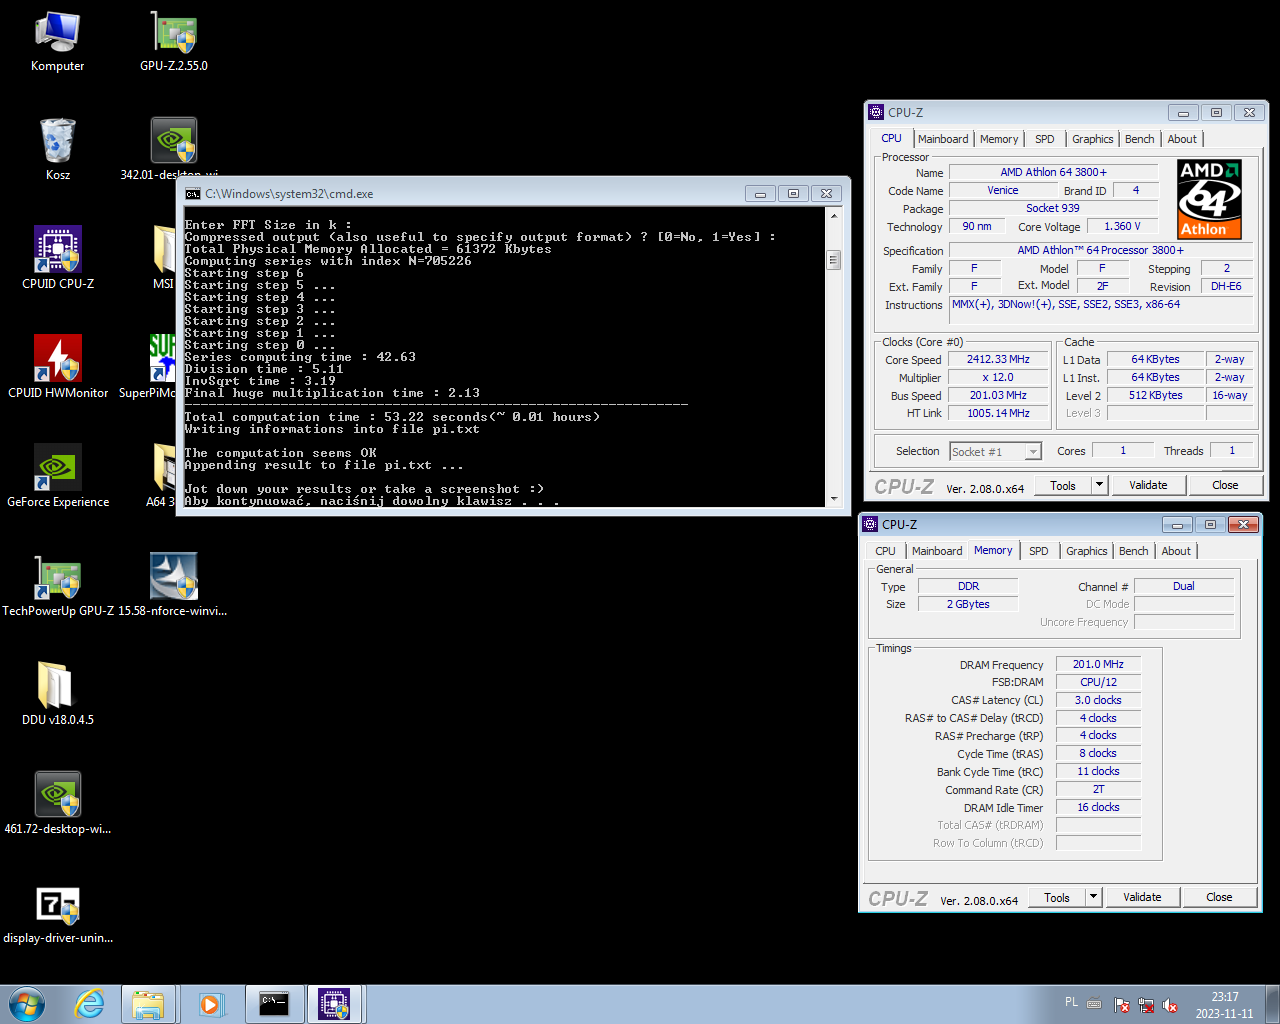Launch CPUID HWMonitor desktop shortcut
The height and width of the screenshot is (1024, 1280).
57,368
